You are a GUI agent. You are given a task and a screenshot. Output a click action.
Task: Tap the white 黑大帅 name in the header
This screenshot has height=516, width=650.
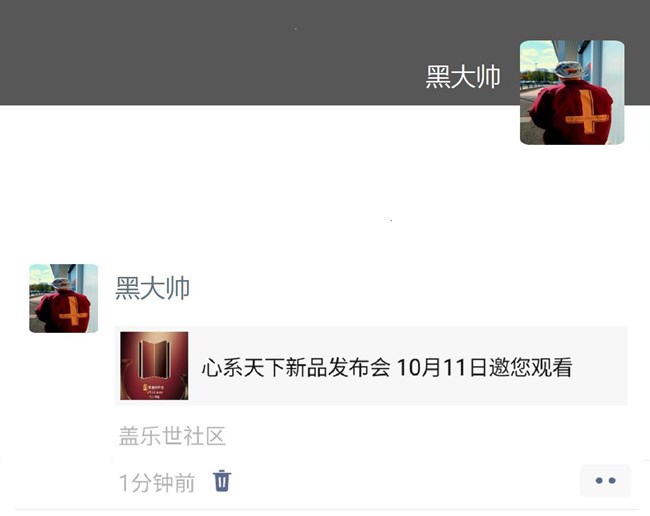click(x=463, y=77)
